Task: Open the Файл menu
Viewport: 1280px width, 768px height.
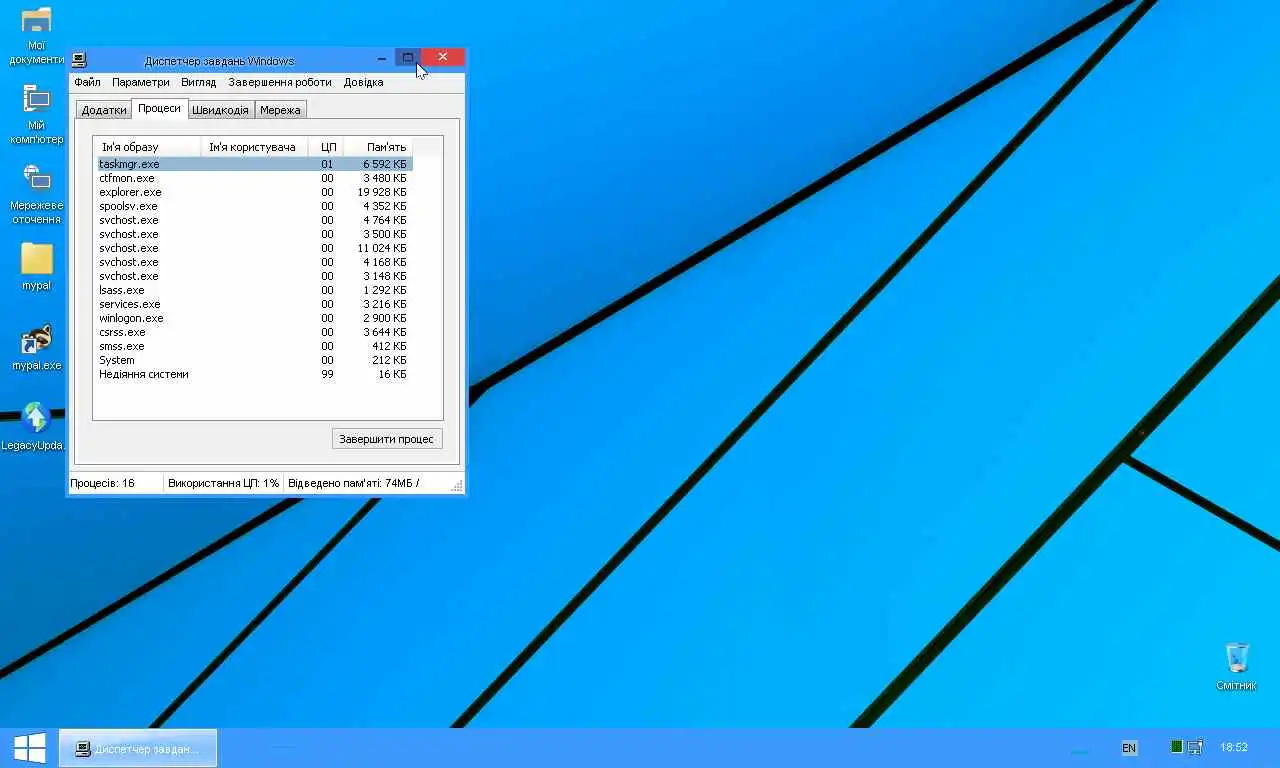Action: 87,82
